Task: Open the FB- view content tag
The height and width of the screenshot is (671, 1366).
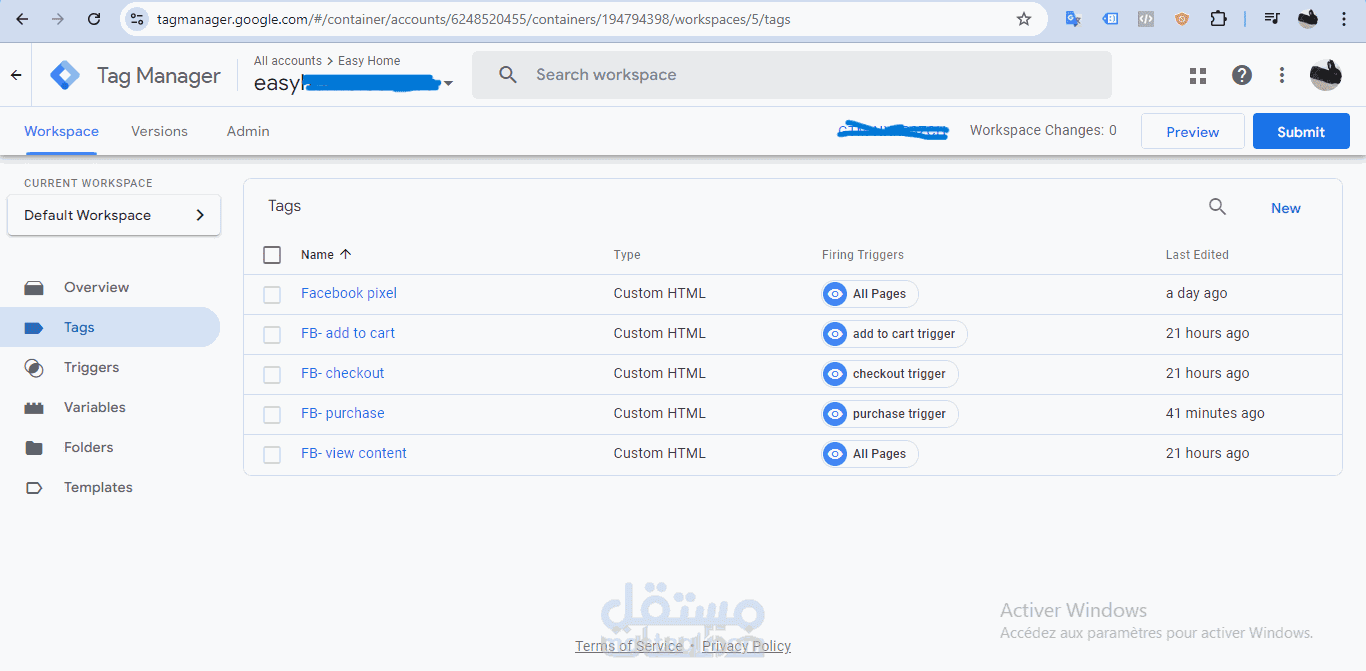Action: [x=354, y=453]
